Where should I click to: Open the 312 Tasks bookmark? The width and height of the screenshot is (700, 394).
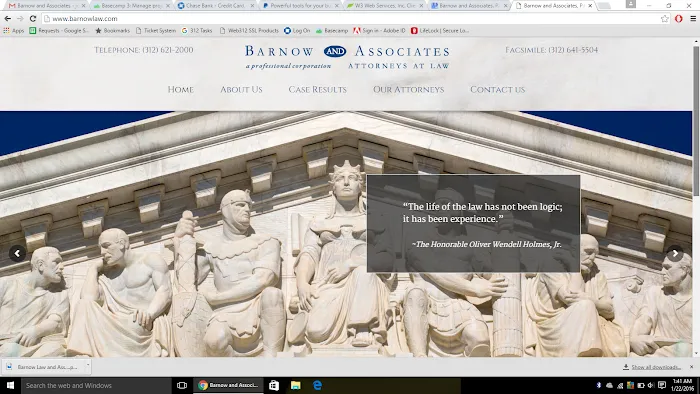coord(197,31)
